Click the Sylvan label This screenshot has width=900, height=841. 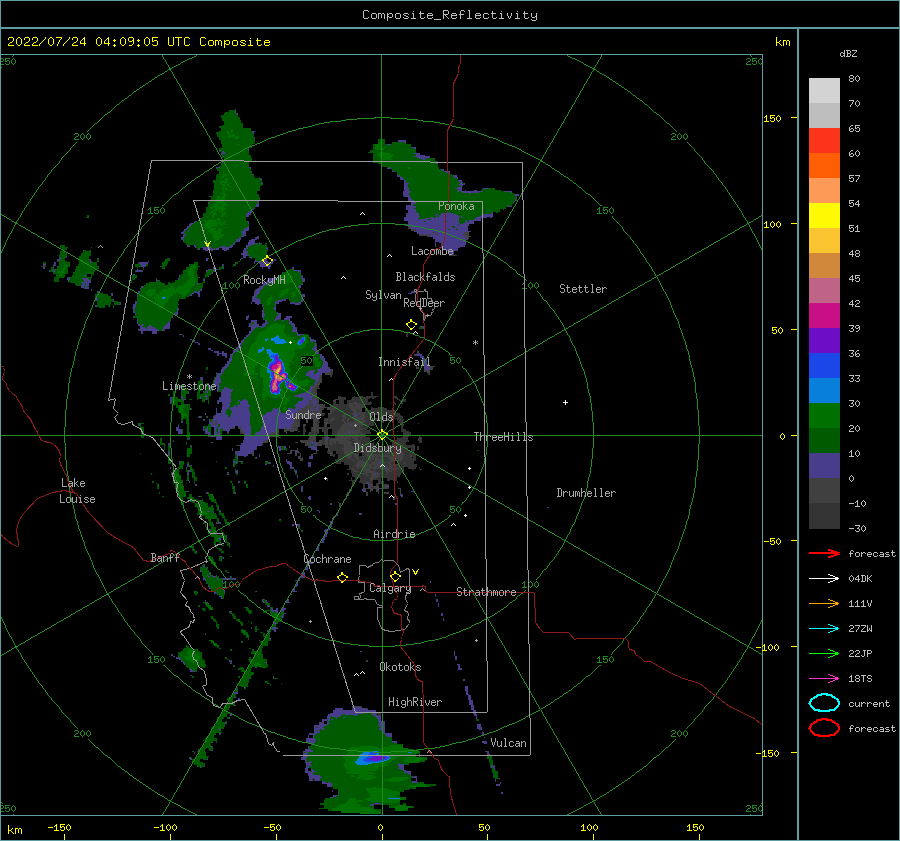click(x=383, y=295)
